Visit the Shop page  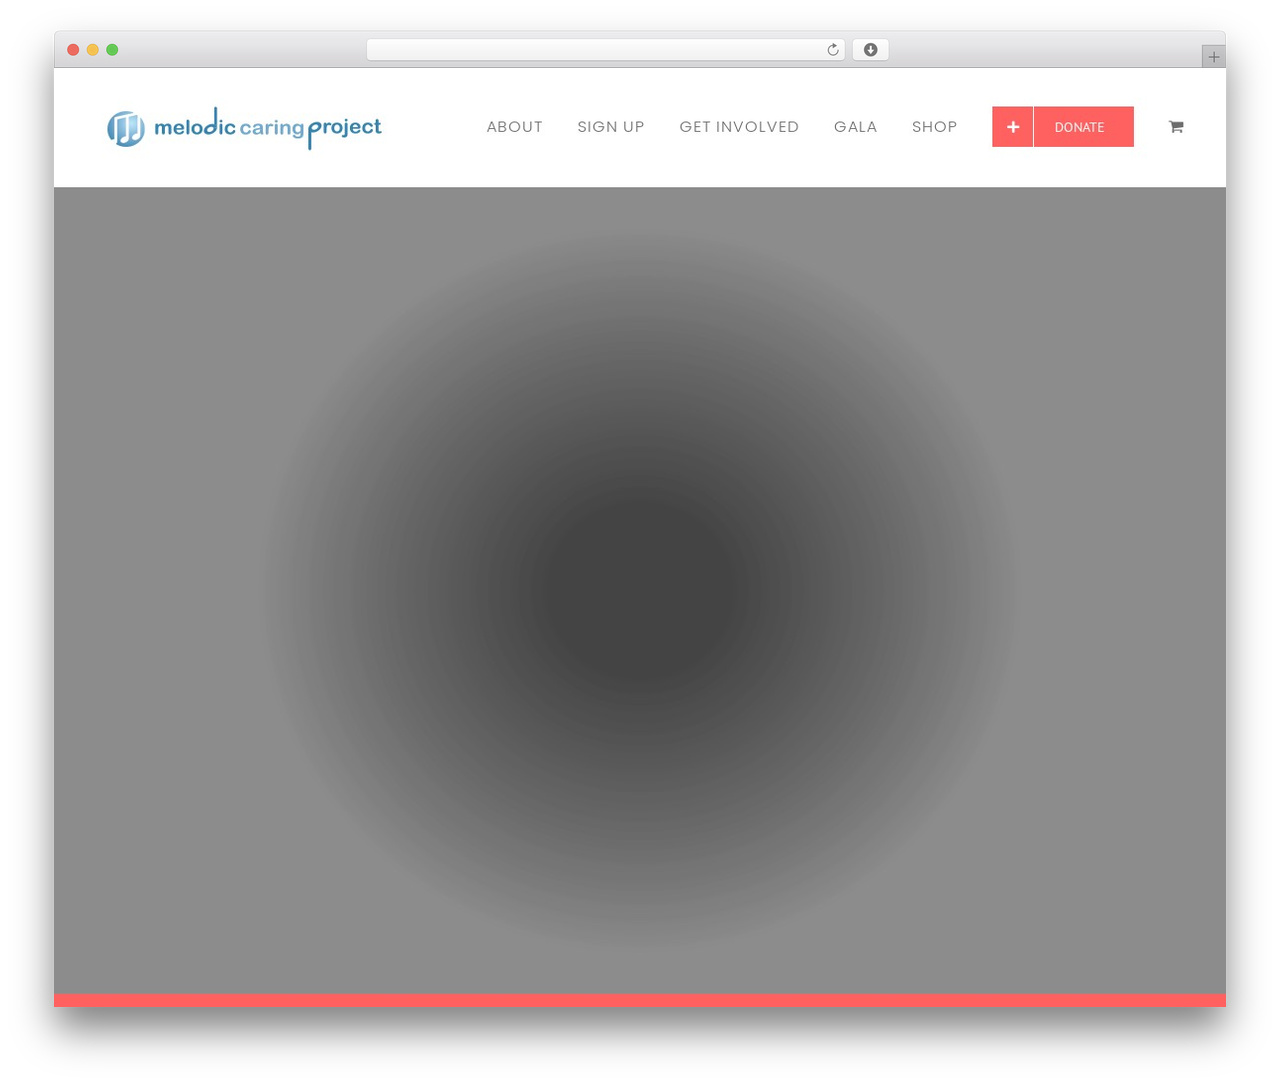point(934,127)
